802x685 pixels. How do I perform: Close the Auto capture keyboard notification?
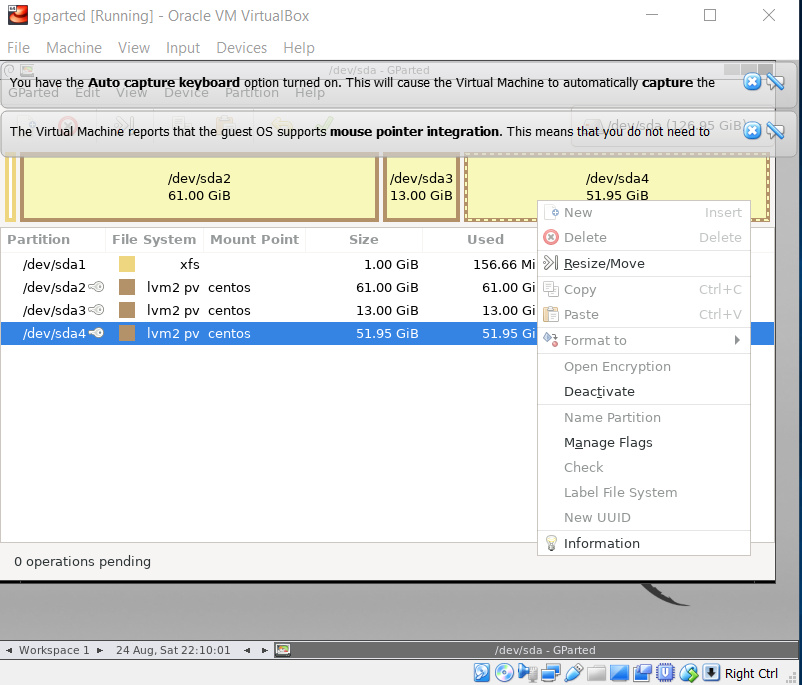pyautogui.click(x=752, y=82)
